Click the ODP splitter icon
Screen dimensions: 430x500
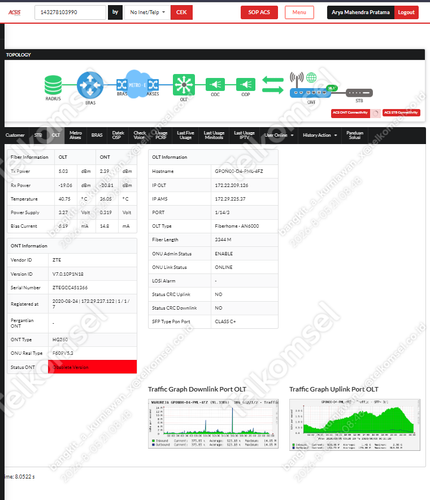click(246, 84)
